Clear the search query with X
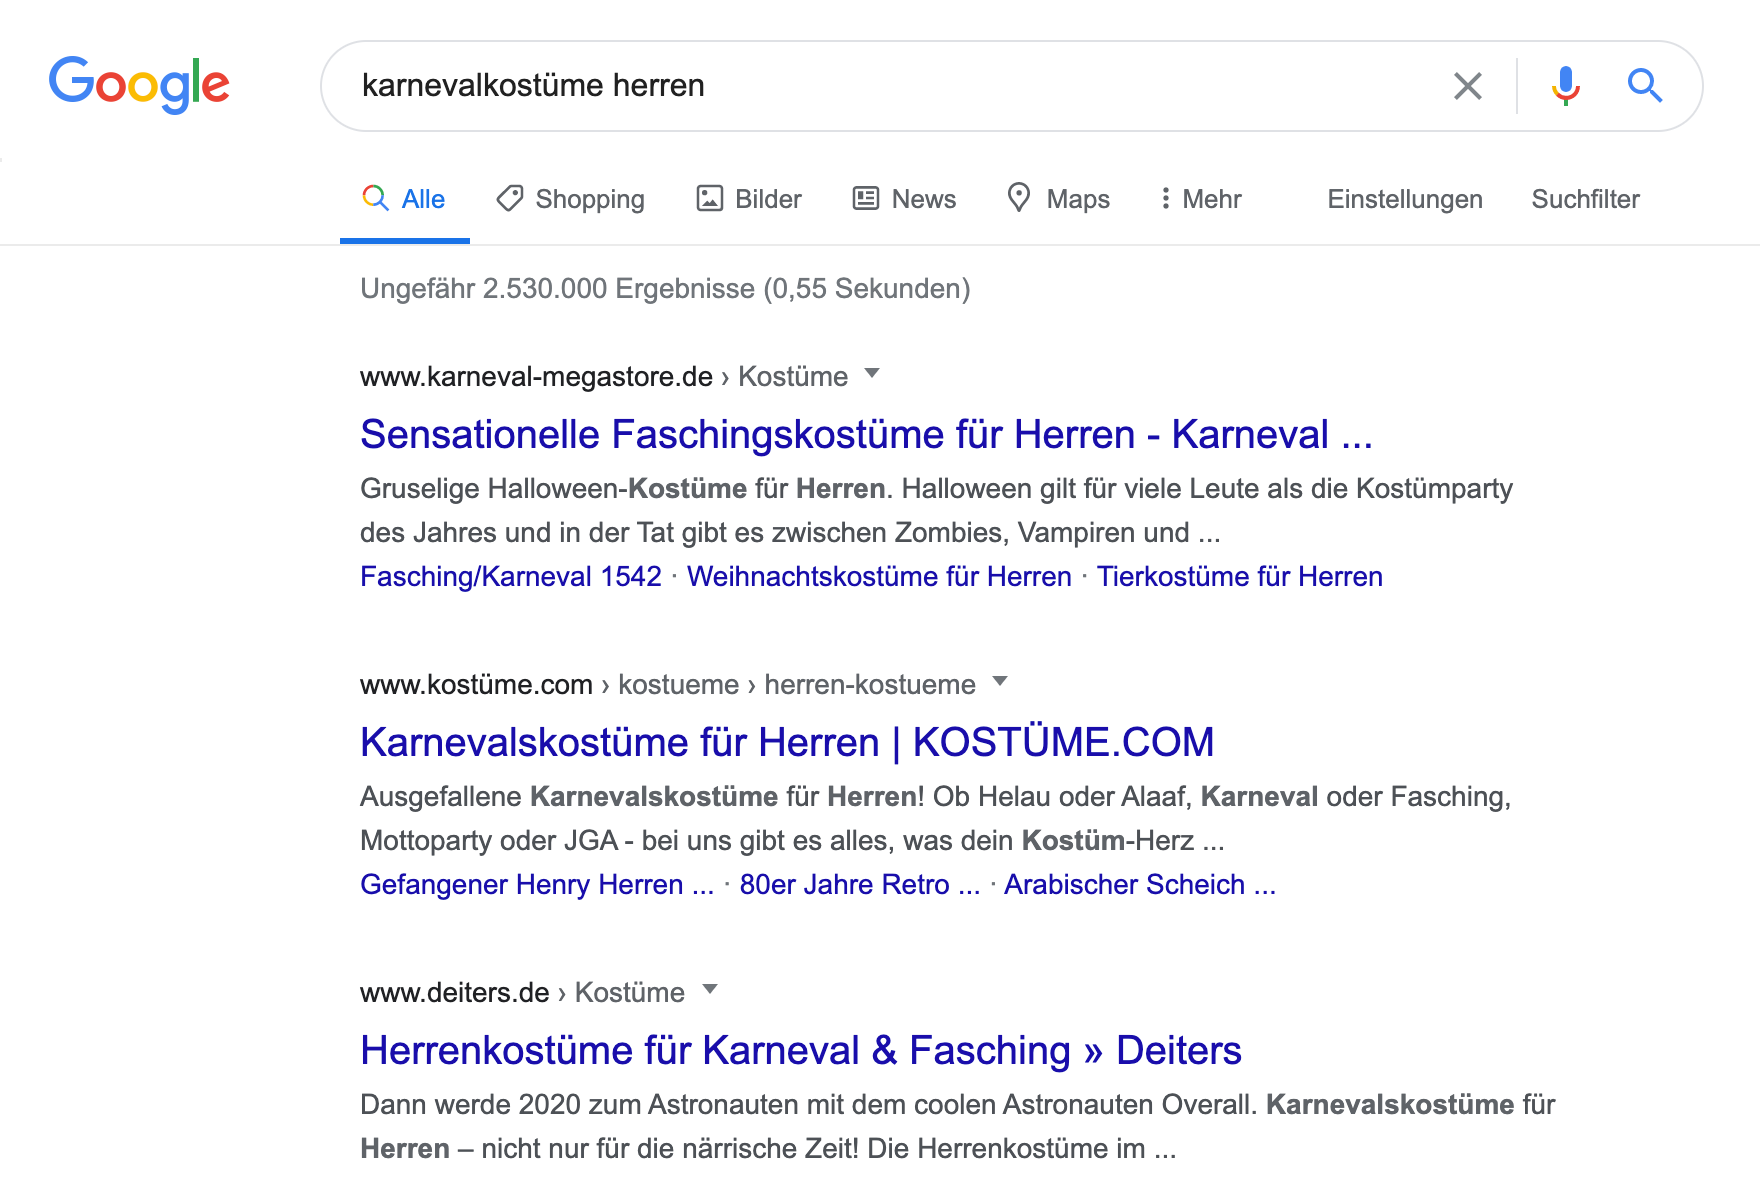The image size is (1760, 1200). [1467, 86]
